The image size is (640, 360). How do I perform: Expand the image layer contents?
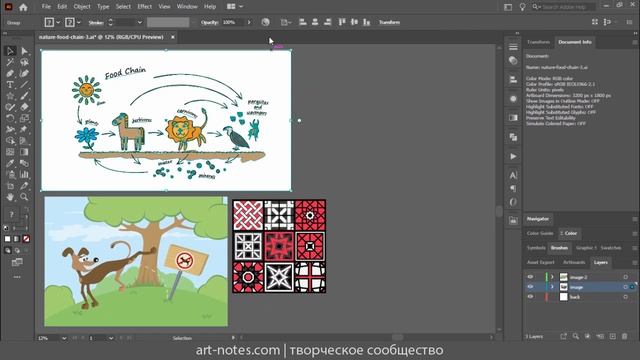pos(552,287)
